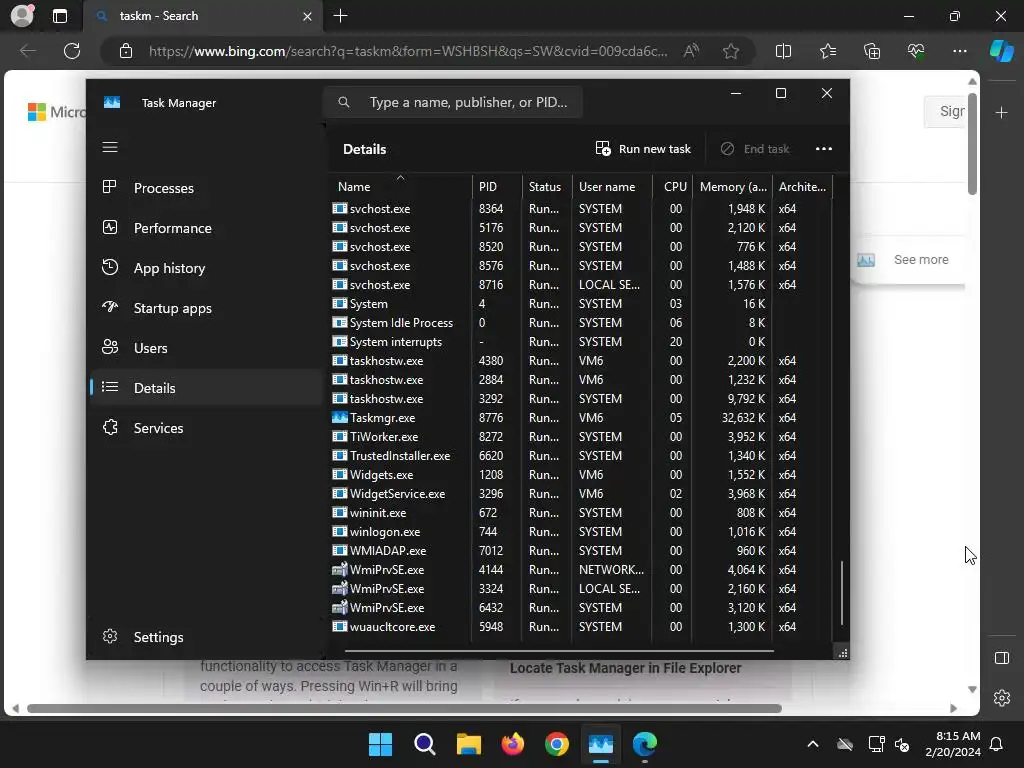Sort by CPU column header
The image size is (1024, 768).
673,187
